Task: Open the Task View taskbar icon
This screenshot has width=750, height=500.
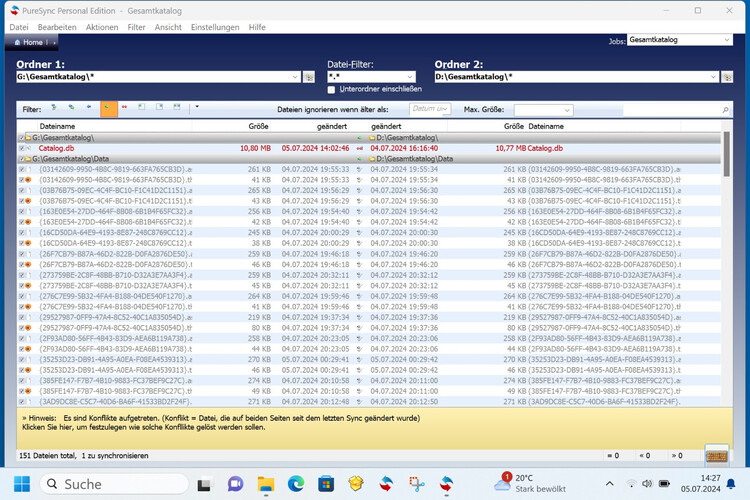Action: (204, 484)
